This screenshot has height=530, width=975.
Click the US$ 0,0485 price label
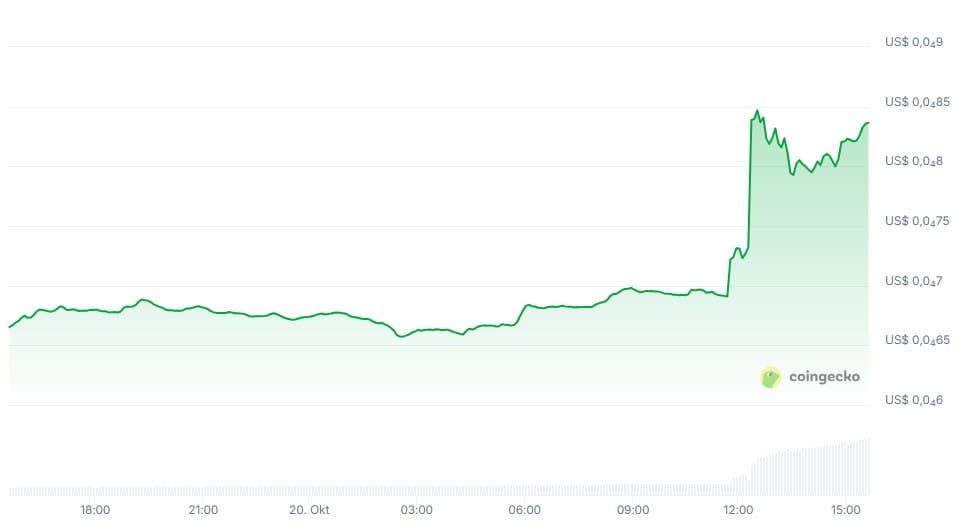click(x=917, y=102)
